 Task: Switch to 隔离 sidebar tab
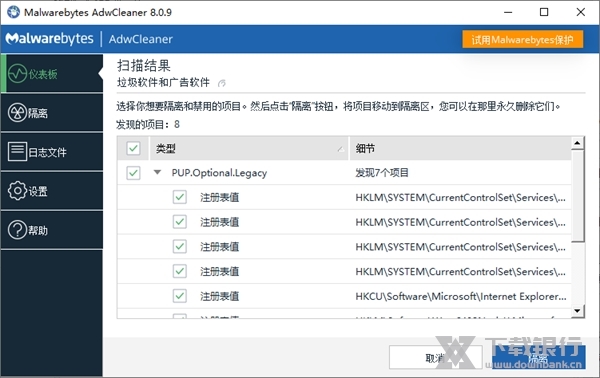pos(52,113)
